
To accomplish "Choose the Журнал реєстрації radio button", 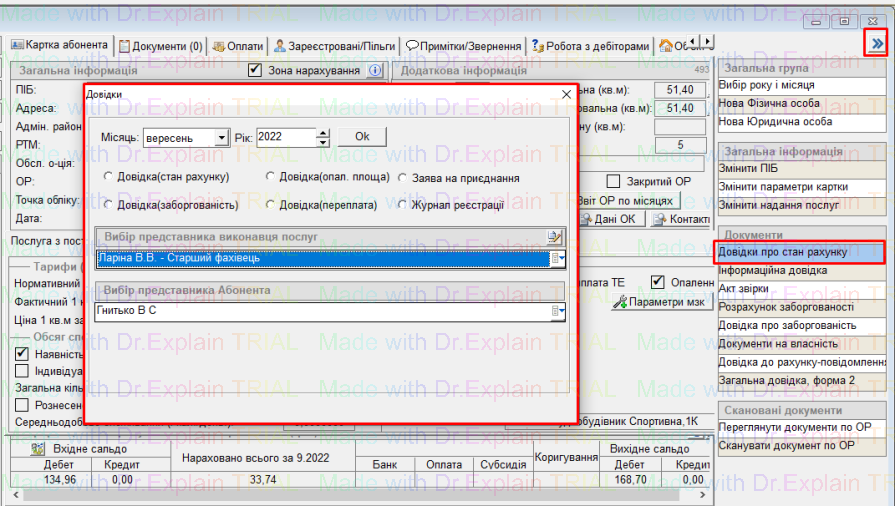I will [403, 204].
